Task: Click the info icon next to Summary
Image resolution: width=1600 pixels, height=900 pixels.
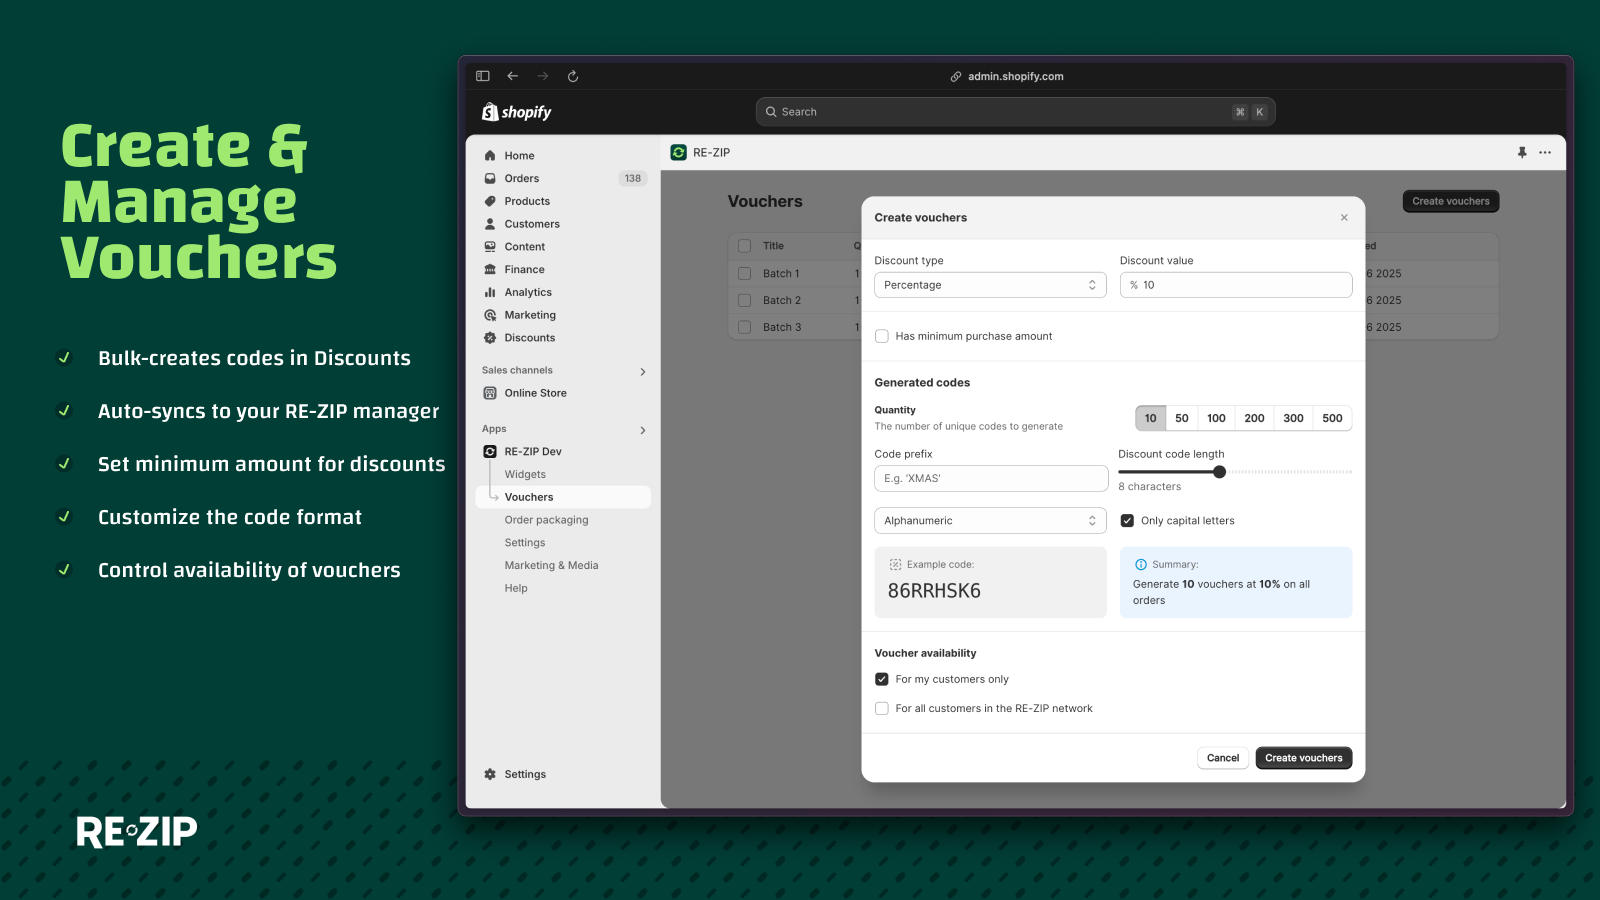Action: (1141, 564)
